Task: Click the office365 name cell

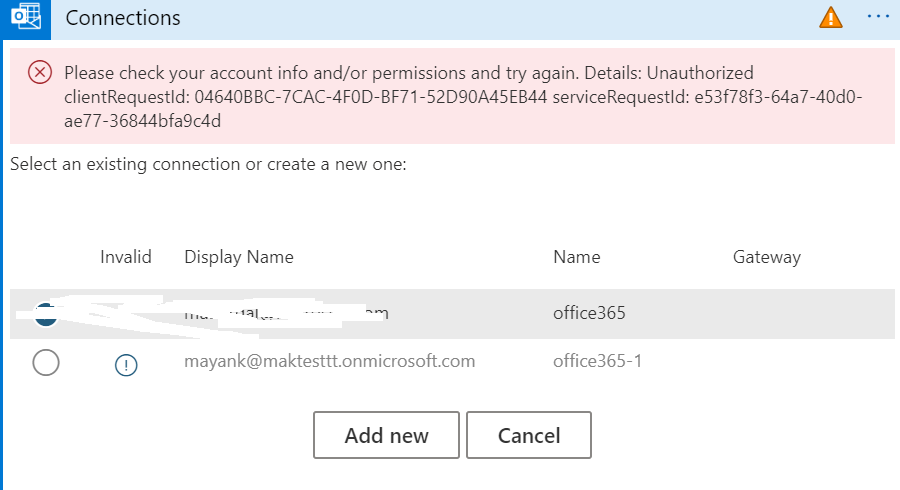Action: tap(589, 313)
